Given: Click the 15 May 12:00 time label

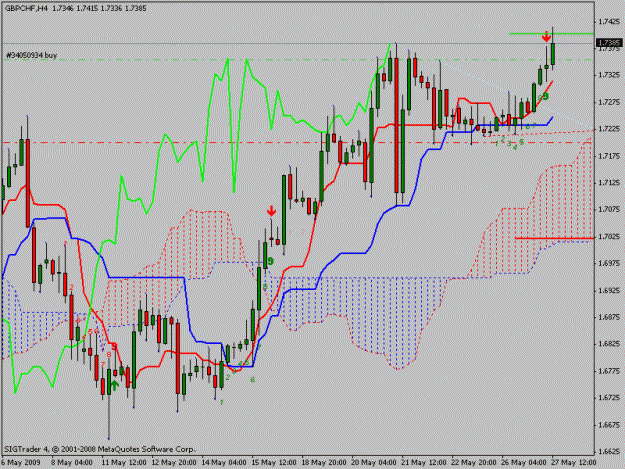Looking at the screenshot, I should (x=274, y=462).
